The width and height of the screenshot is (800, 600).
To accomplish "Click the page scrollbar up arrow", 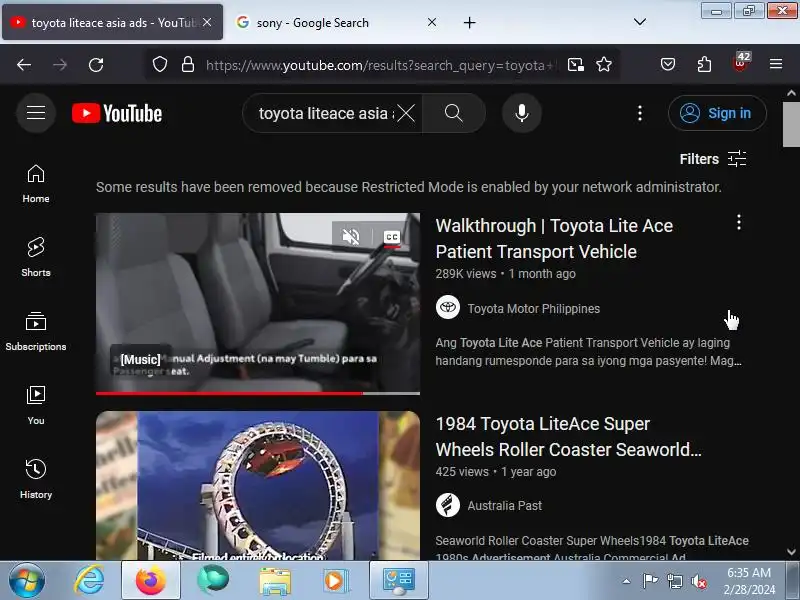I will (x=791, y=93).
